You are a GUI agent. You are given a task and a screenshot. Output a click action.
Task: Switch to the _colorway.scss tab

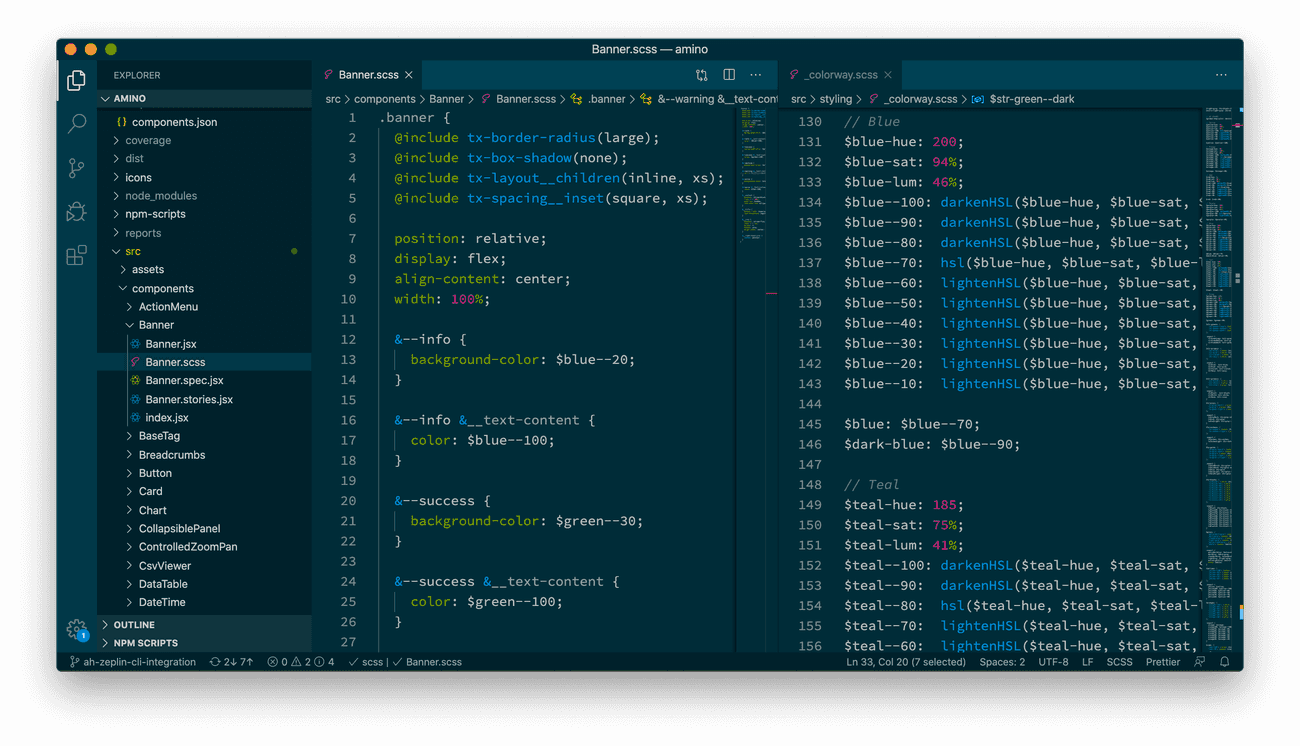tap(840, 75)
